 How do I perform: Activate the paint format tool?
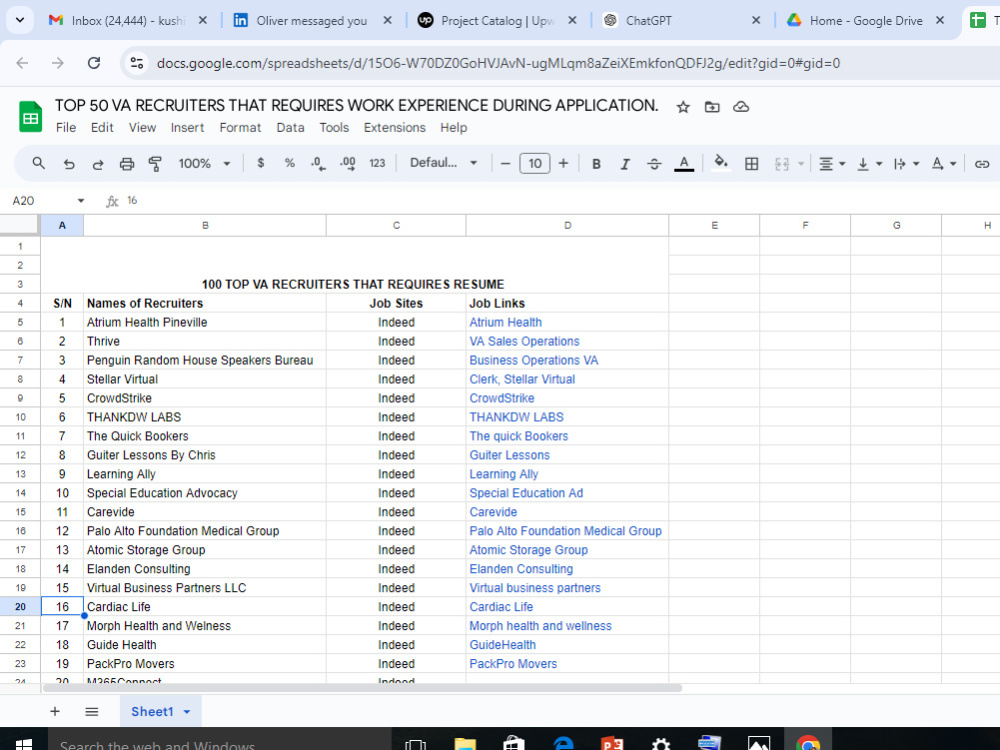click(155, 164)
